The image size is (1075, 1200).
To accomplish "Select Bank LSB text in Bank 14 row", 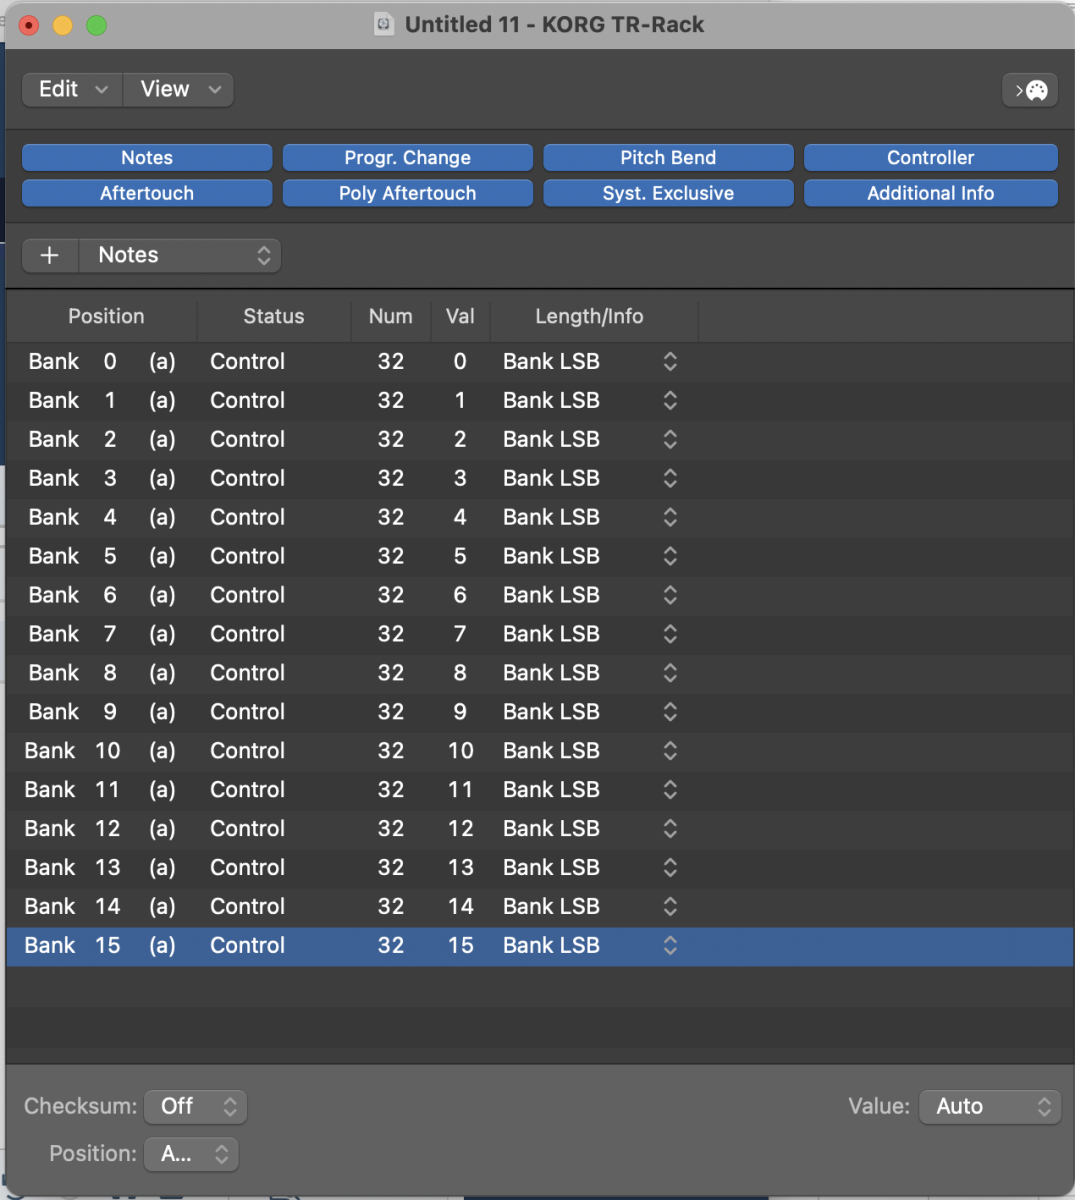I will [551, 908].
